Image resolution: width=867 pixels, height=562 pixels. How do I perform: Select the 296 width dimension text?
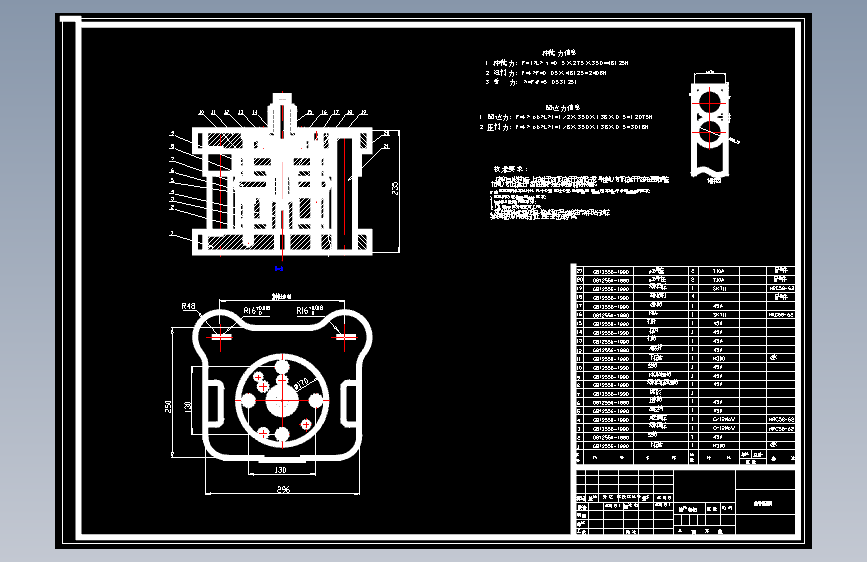tap(283, 489)
